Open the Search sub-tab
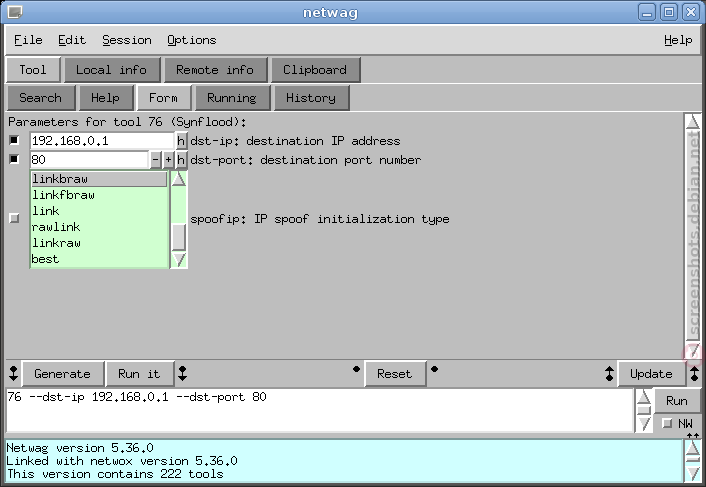Image resolution: width=706 pixels, height=487 pixels. [x=40, y=98]
